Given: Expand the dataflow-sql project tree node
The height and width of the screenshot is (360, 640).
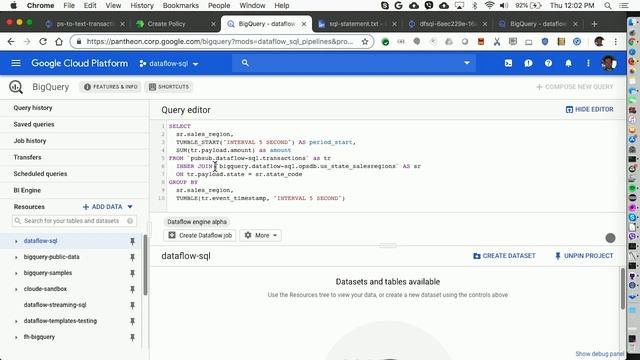Looking at the screenshot, I should coord(16,241).
